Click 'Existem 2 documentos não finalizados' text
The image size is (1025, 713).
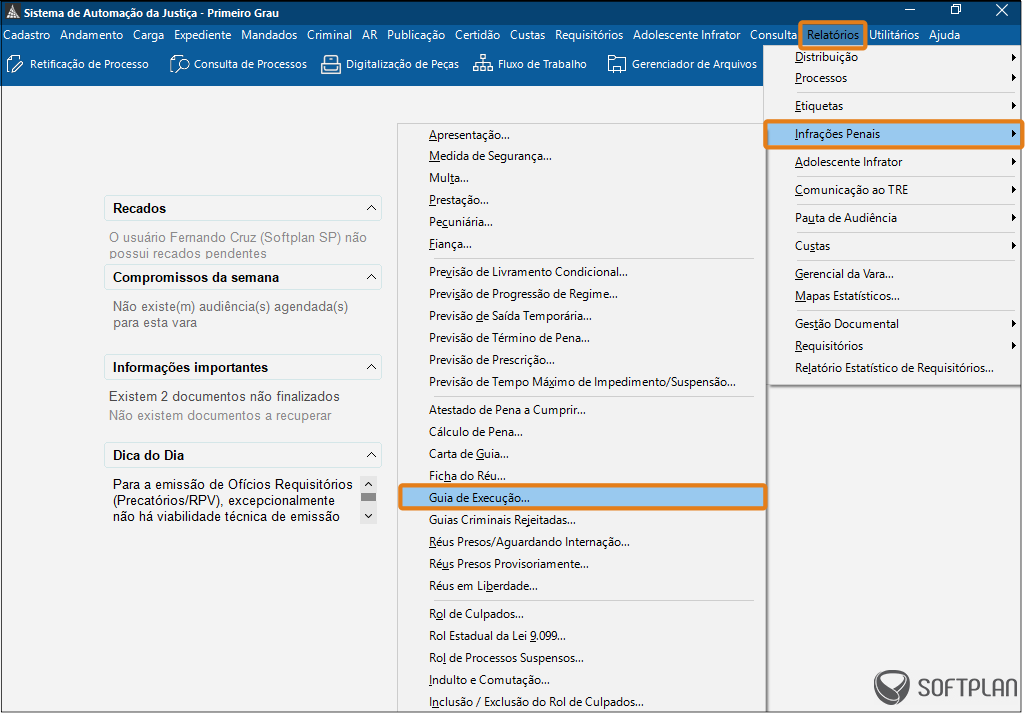(x=224, y=397)
